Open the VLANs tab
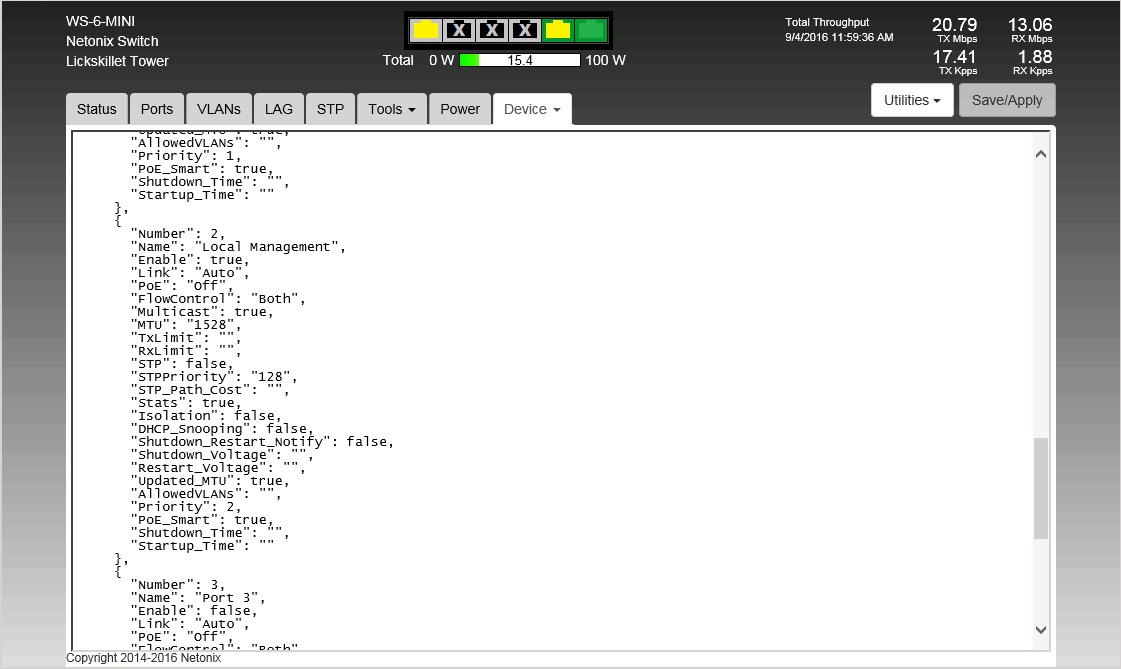This screenshot has height=669, width=1121. (219, 109)
